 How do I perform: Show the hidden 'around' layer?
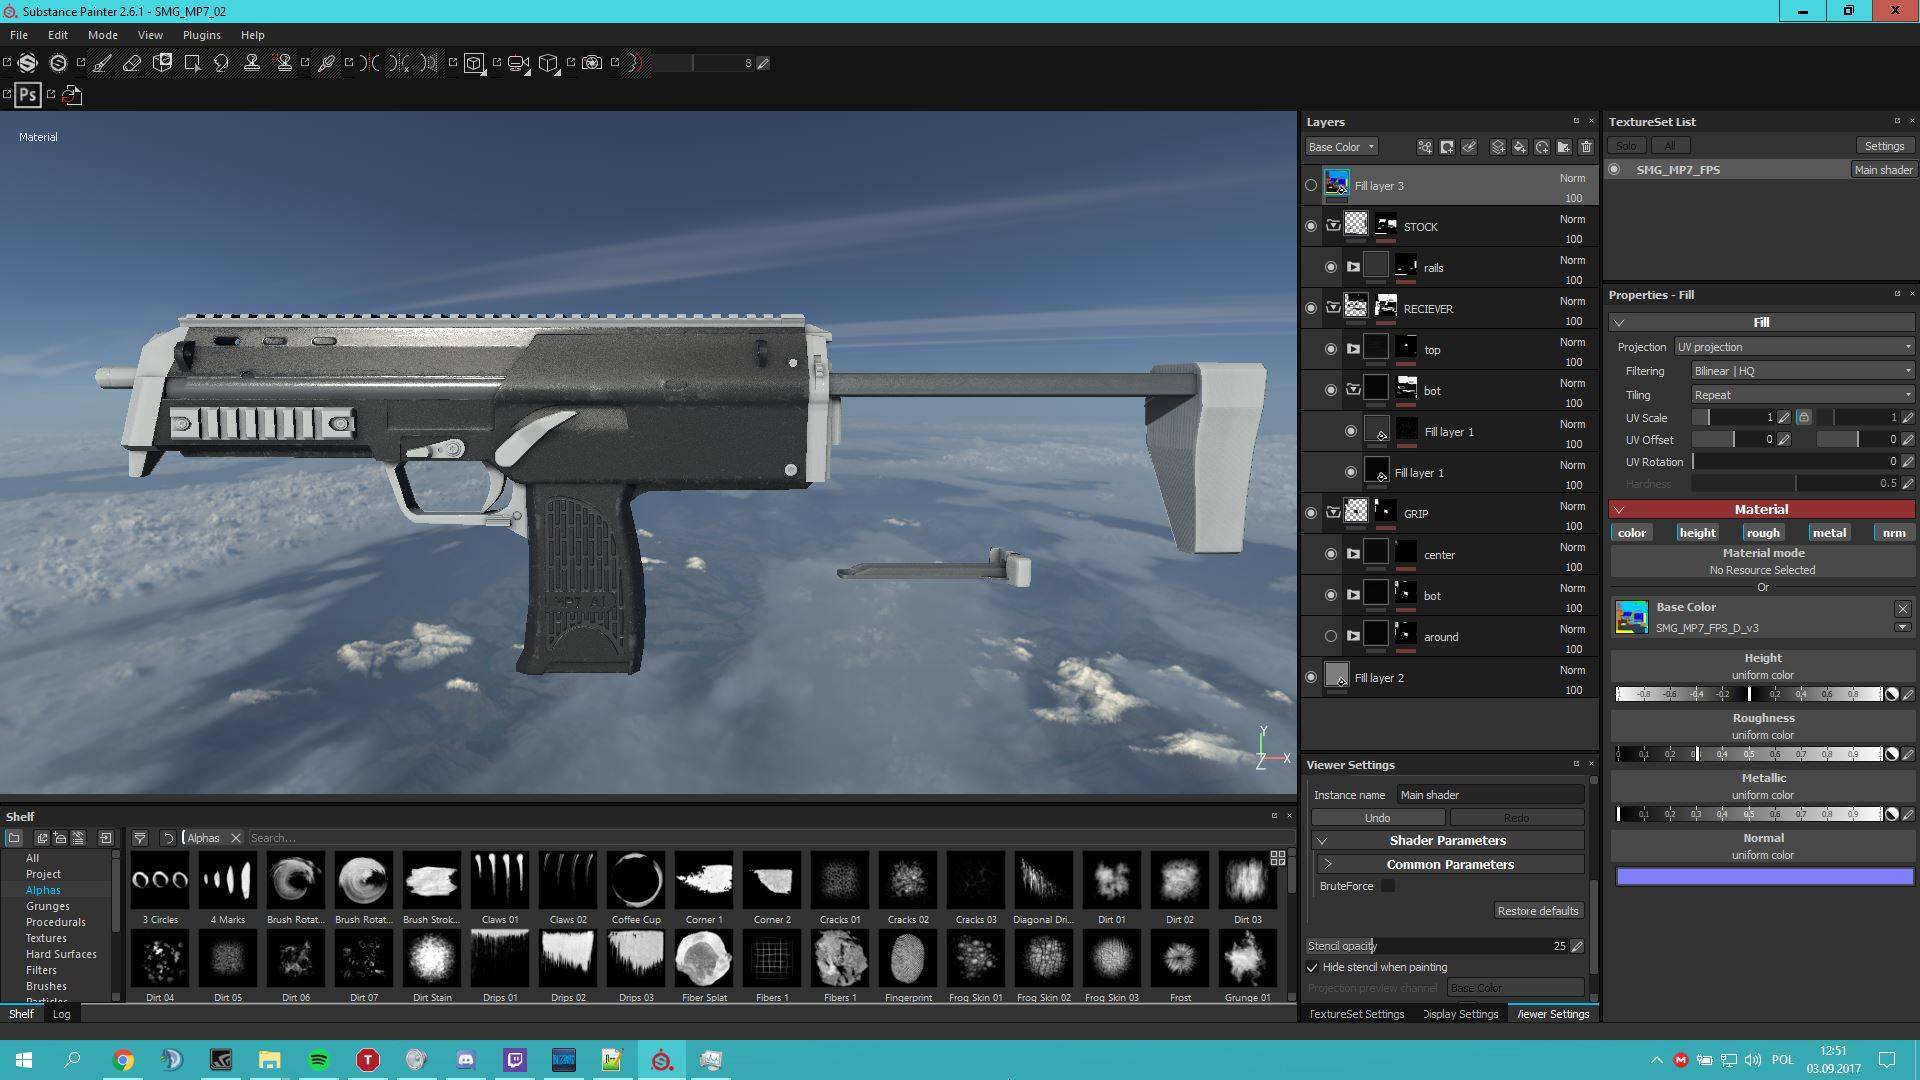click(1331, 636)
